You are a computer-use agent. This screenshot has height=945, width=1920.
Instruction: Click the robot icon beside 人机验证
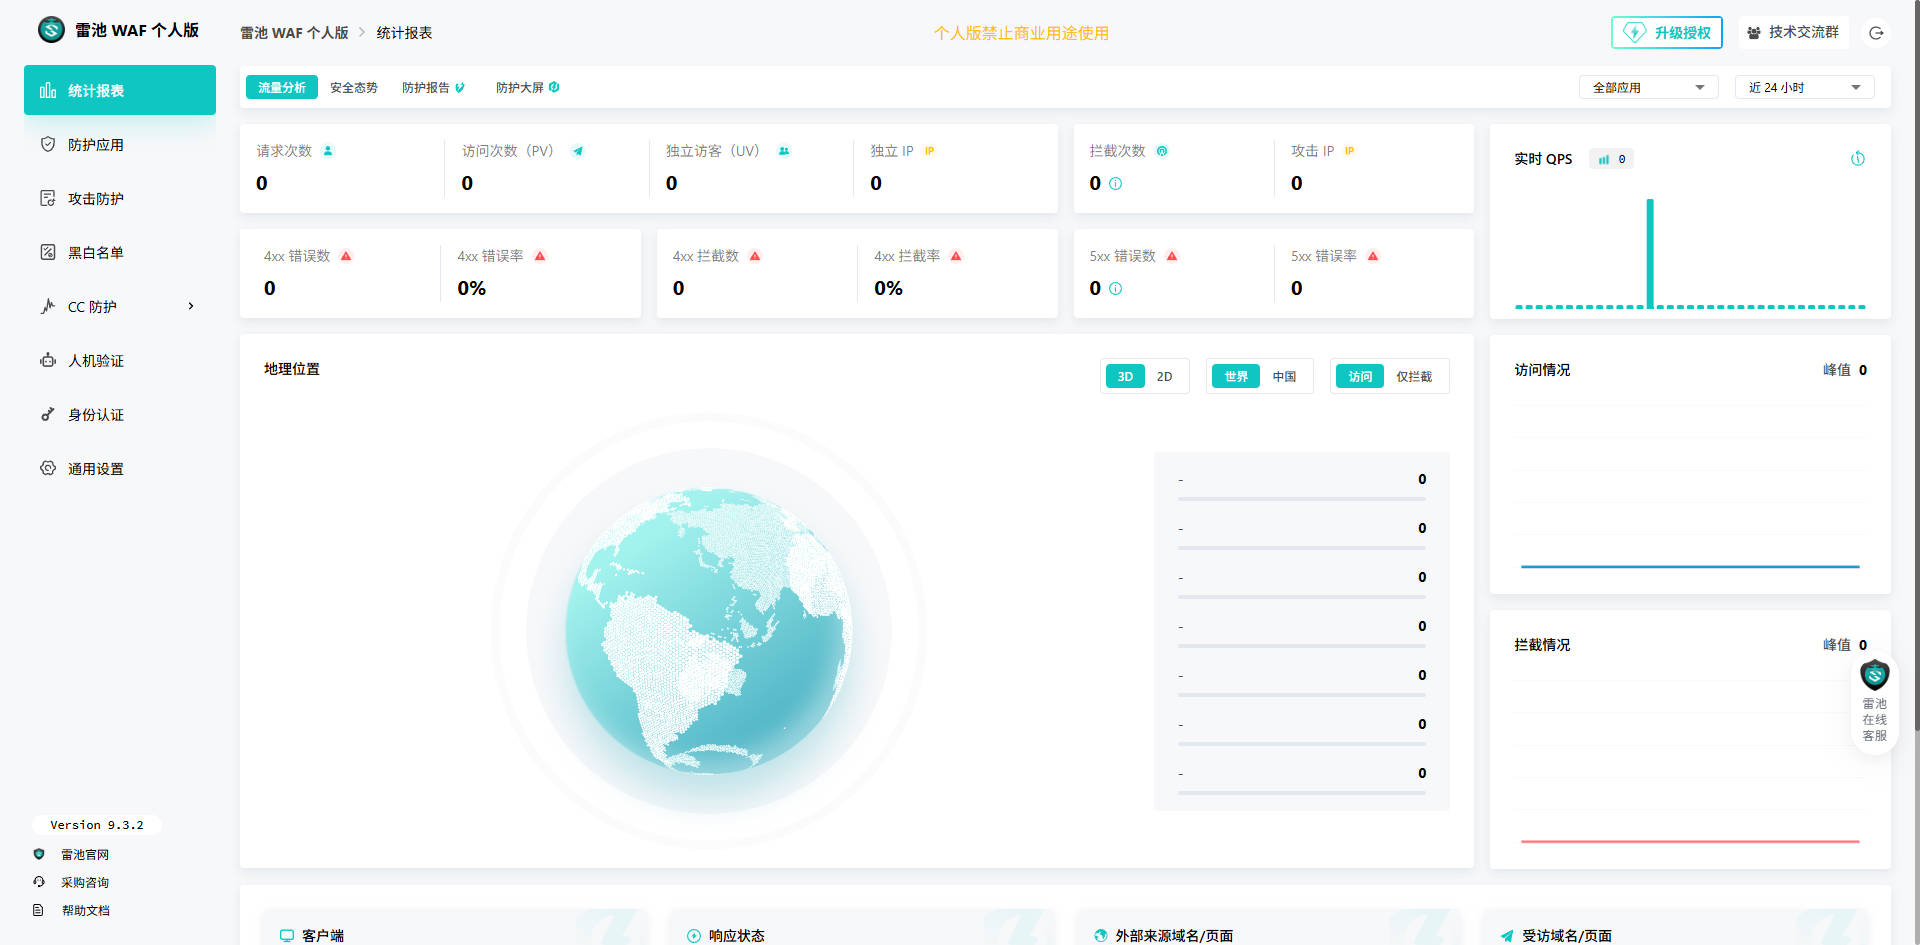pyautogui.click(x=48, y=360)
